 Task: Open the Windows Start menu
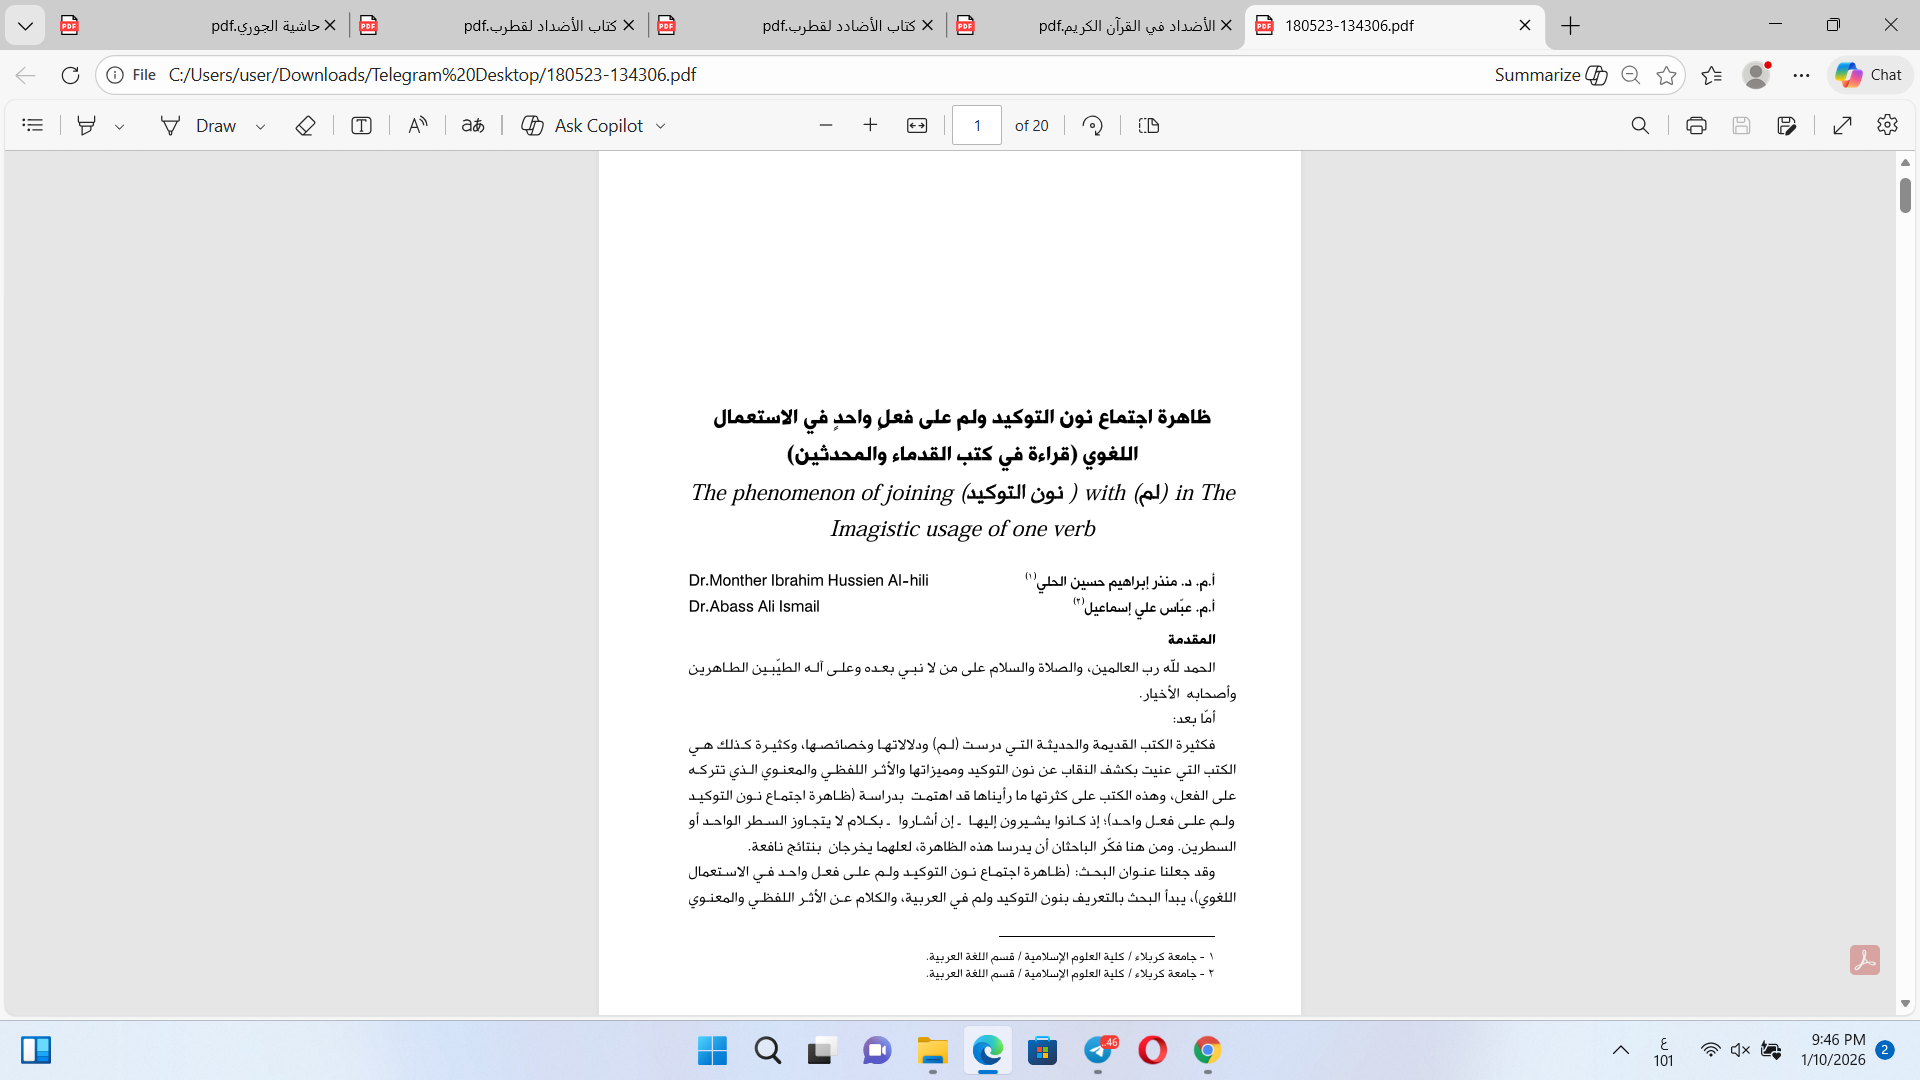[712, 1051]
